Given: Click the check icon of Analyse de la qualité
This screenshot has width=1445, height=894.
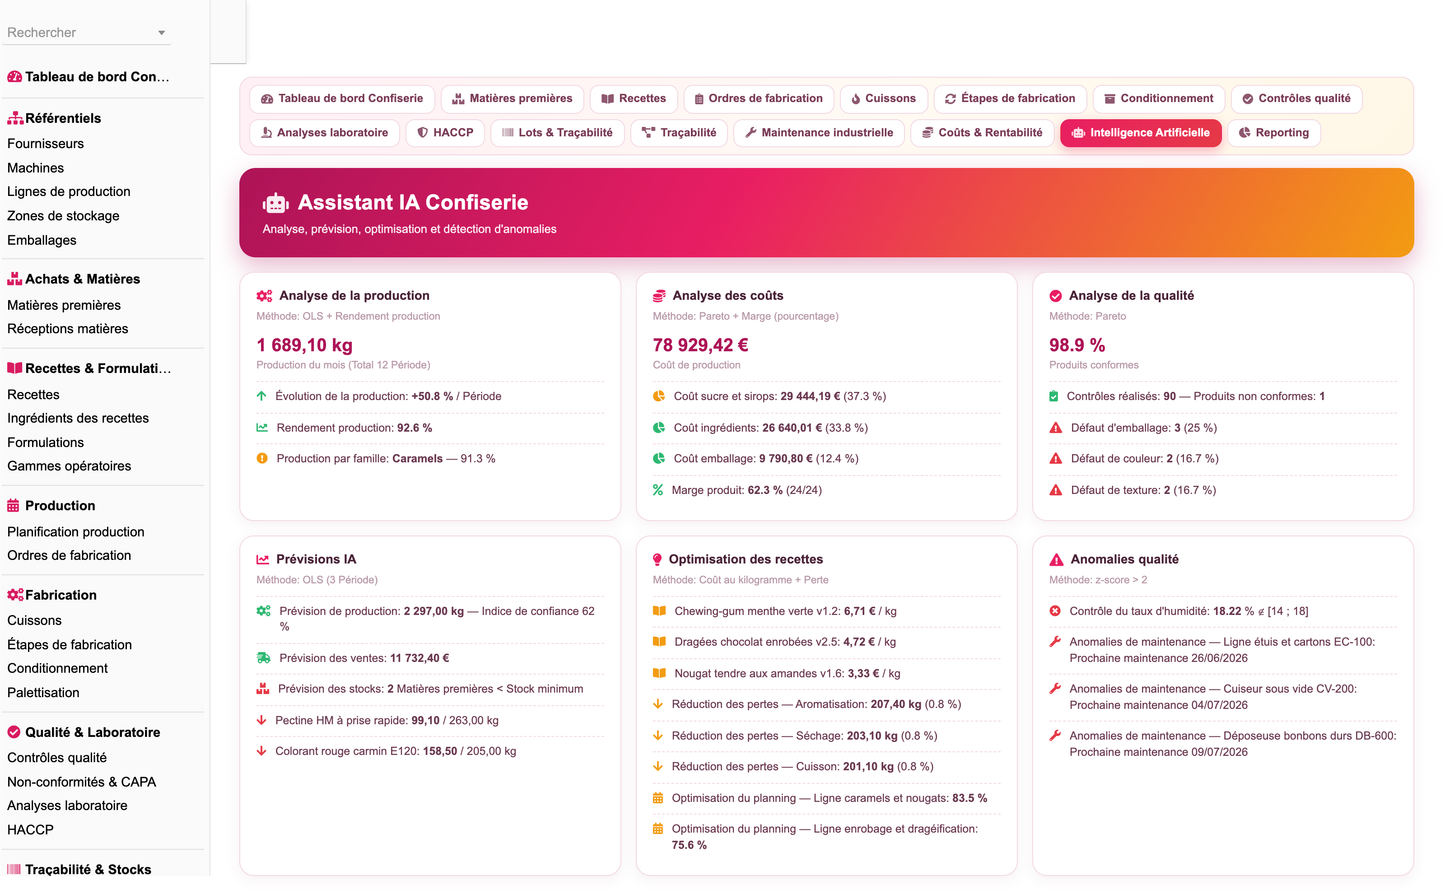Looking at the screenshot, I should (1056, 296).
